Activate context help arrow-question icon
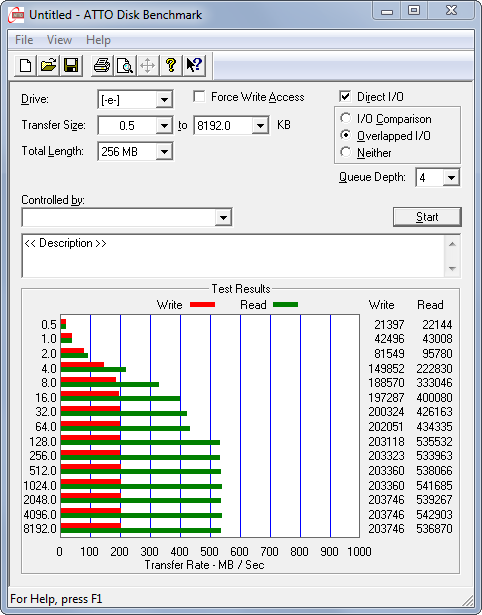This screenshot has width=482, height=615. pyautogui.click(x=194, y=65)
